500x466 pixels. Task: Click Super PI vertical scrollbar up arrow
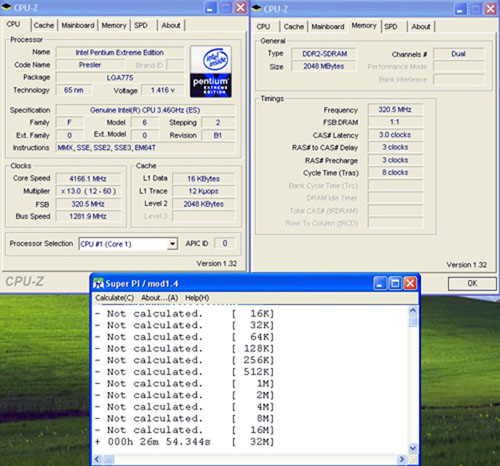pyautogui.click(x=413, y=311)
